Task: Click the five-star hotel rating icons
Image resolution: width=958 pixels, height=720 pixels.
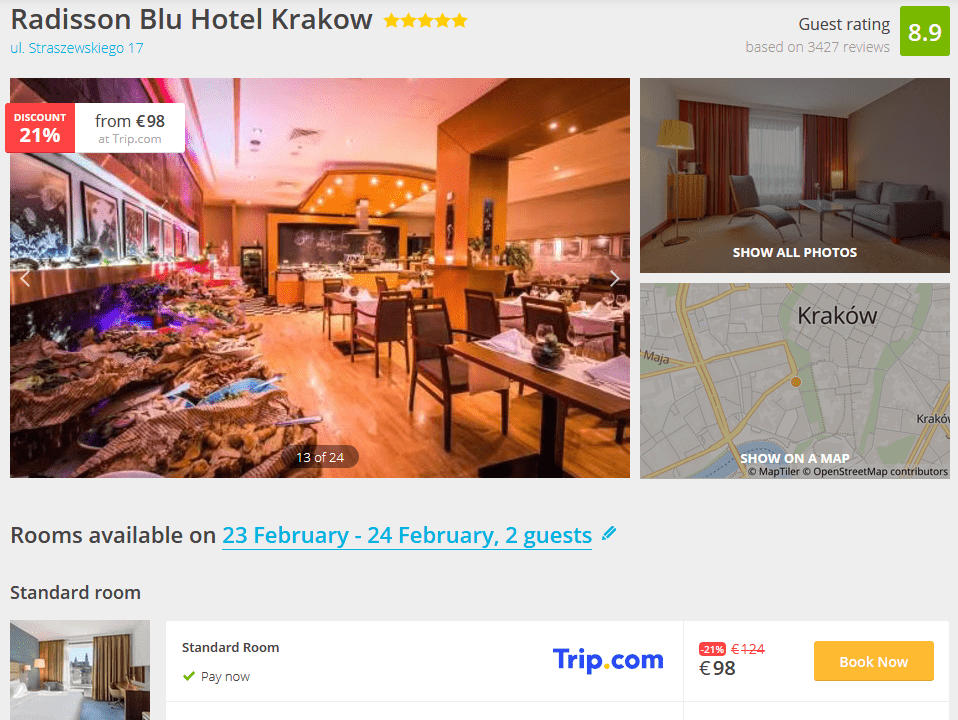Action: click(x=425, y=21)
